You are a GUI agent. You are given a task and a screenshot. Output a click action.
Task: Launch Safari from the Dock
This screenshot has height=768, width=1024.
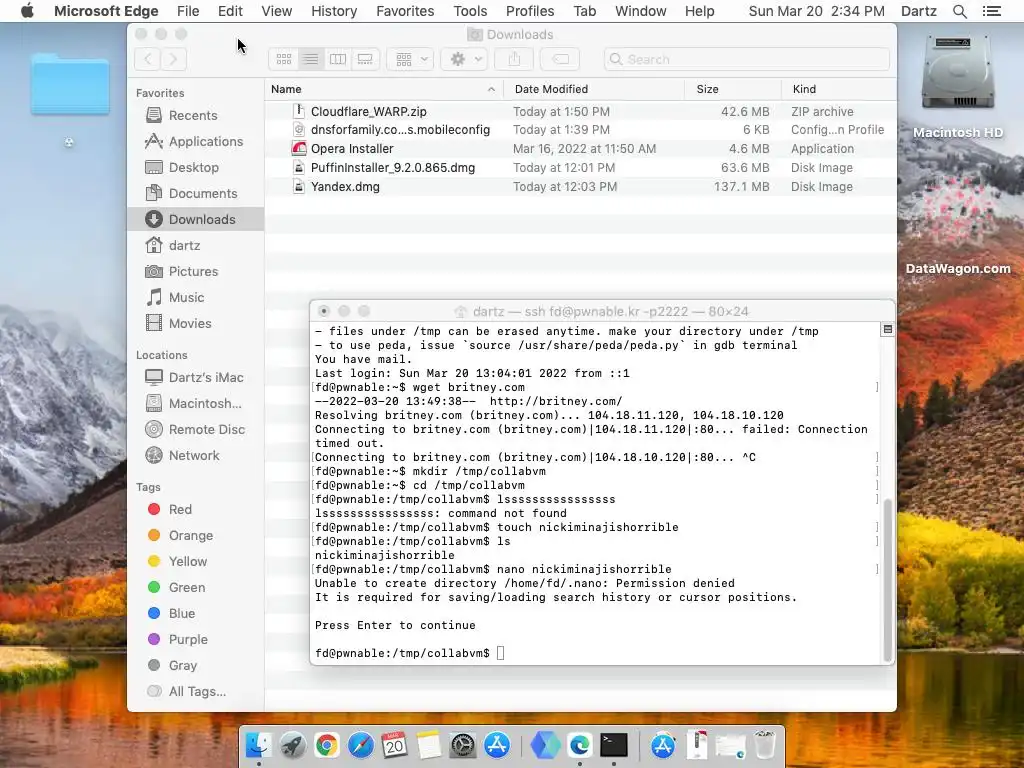click(x=360, y=745)
